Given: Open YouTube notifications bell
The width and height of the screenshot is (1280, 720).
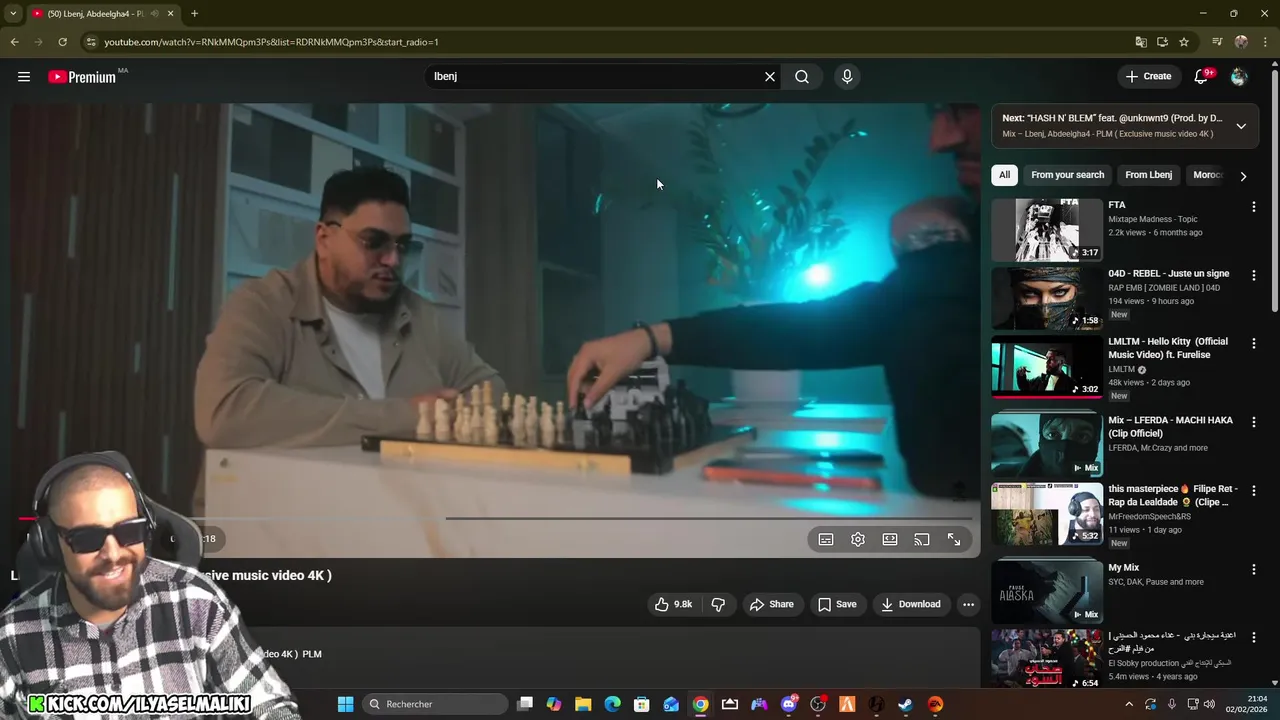Looking at the screenshot, I should (x=1201, y=77).
